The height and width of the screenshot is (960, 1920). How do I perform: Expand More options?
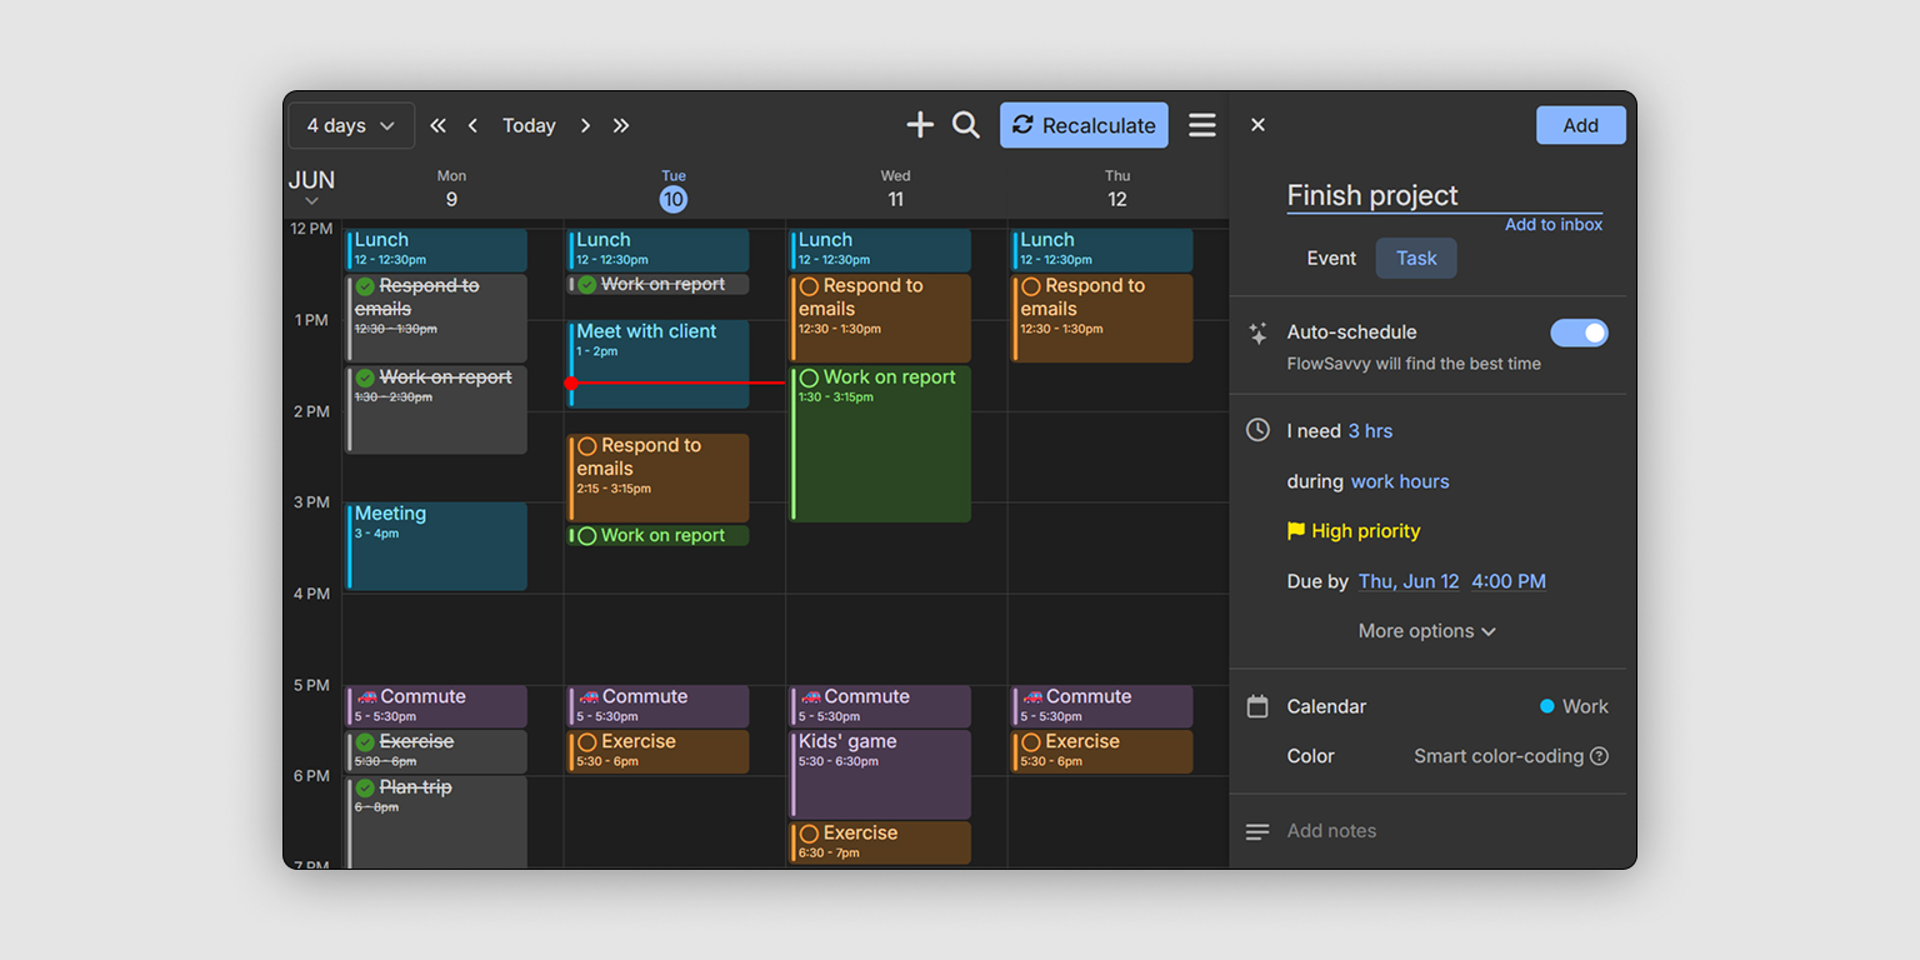(1426, 631)
